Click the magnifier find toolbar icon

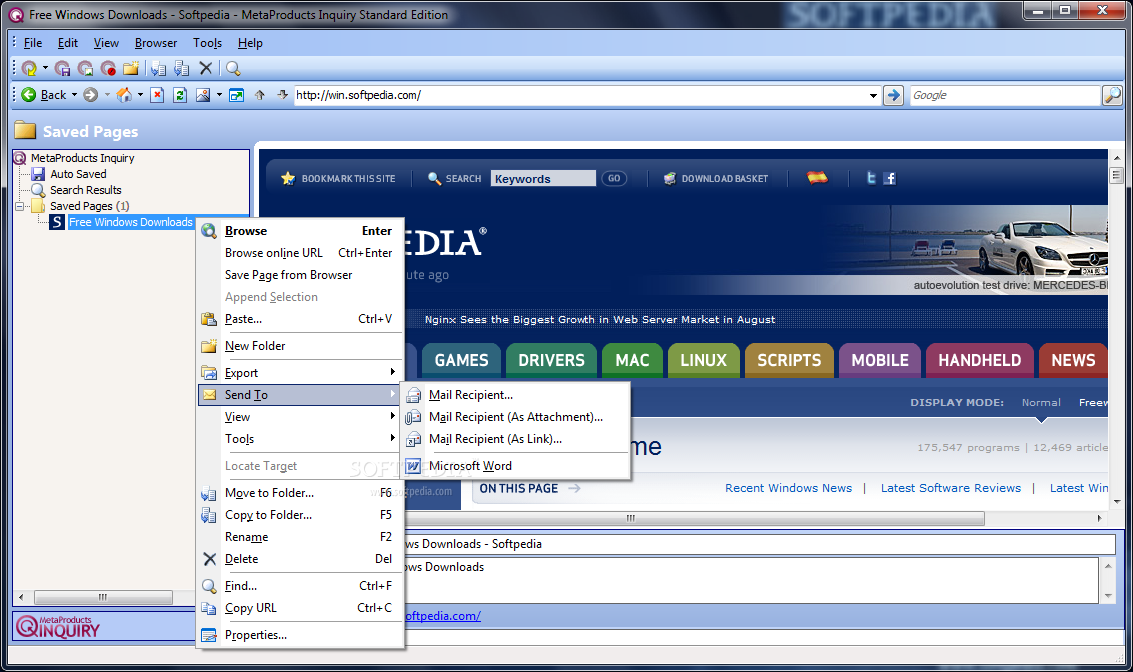[x=233, y=69]
